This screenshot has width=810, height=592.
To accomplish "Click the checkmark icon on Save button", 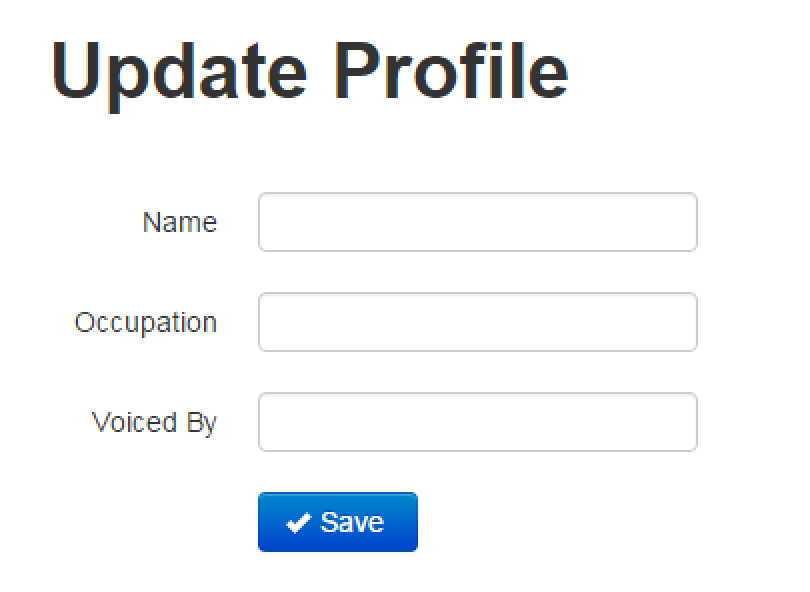I will 299,522.
